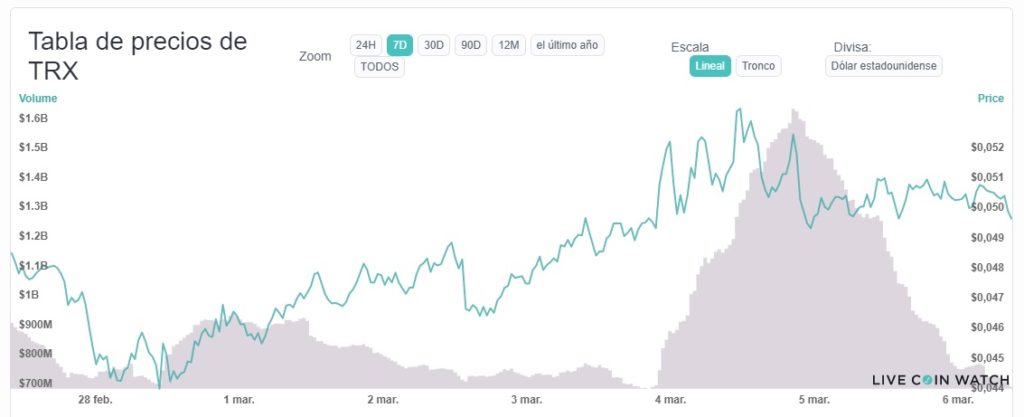Click the Volume axis label
Viewport: 1024px width, 417px height.
click(38, 98)
